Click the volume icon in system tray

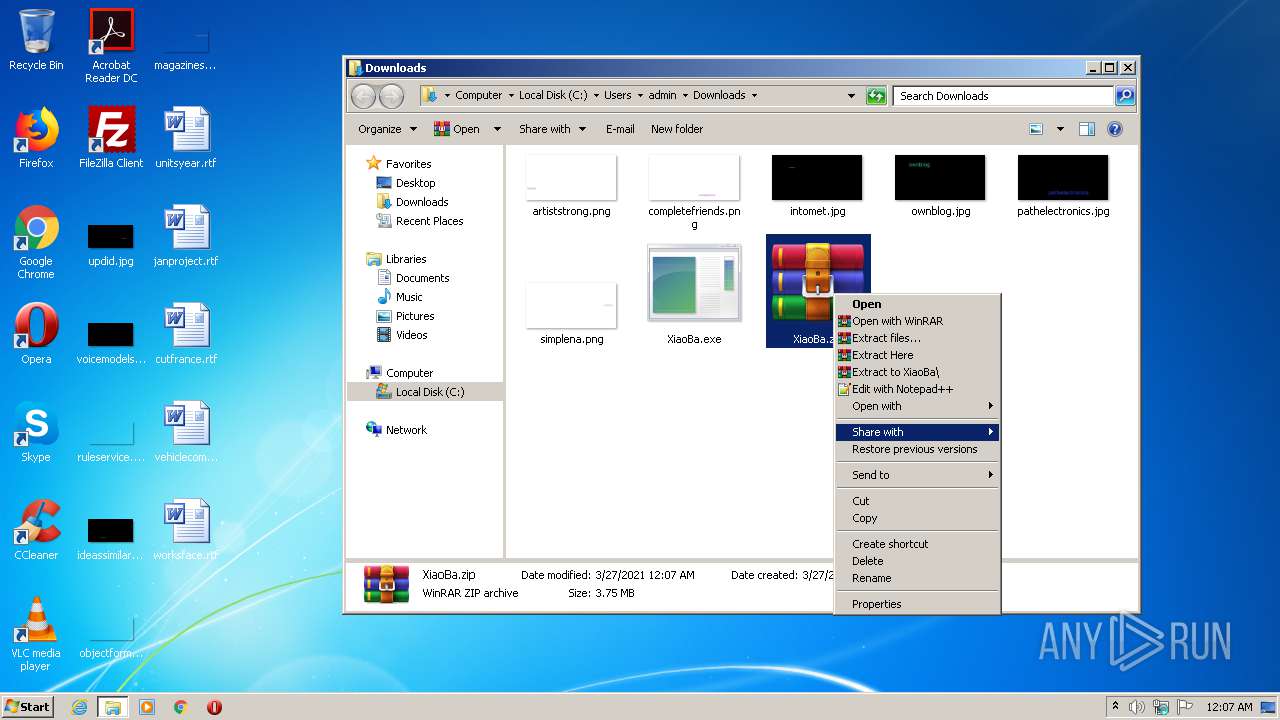(1136, 707)
